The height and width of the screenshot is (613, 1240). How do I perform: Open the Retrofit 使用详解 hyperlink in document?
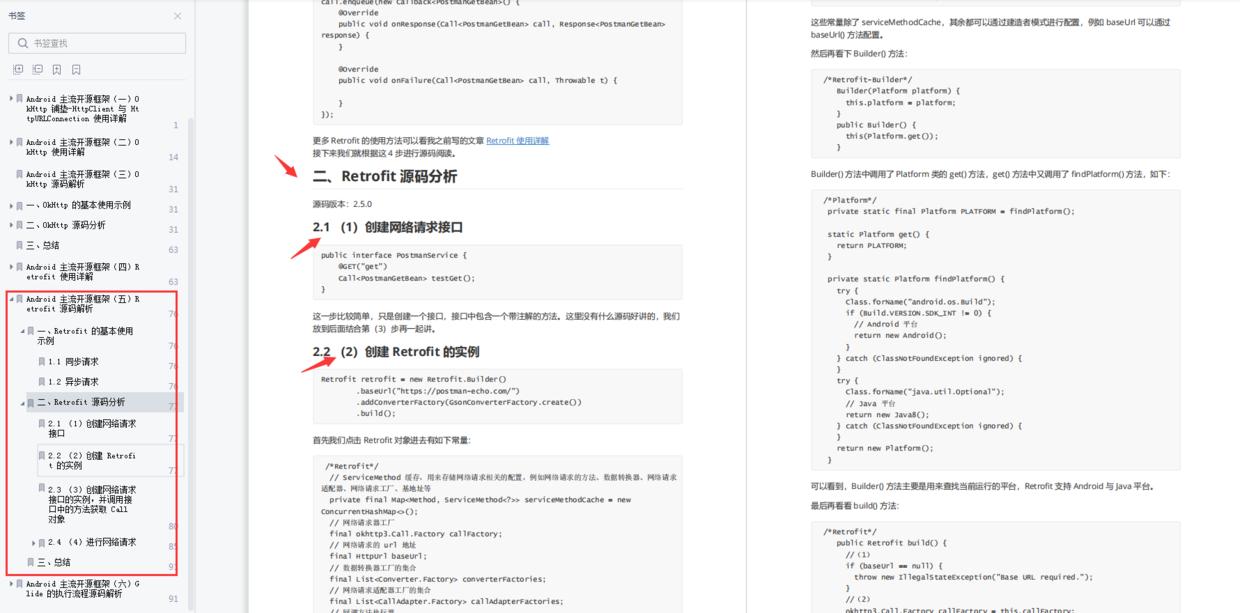pos(517,141)
